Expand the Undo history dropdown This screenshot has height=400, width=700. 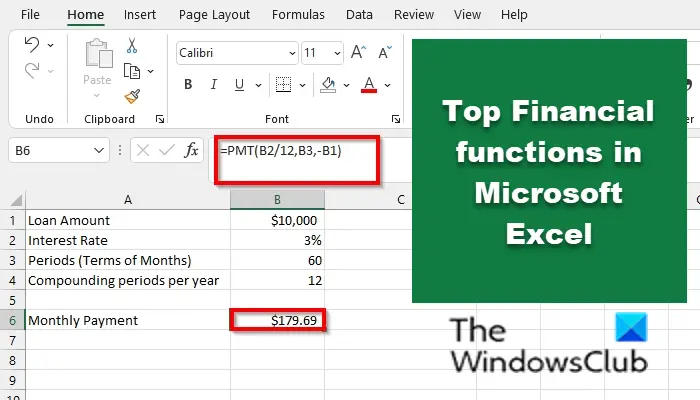pyautogui.click(x=50, y=45)
